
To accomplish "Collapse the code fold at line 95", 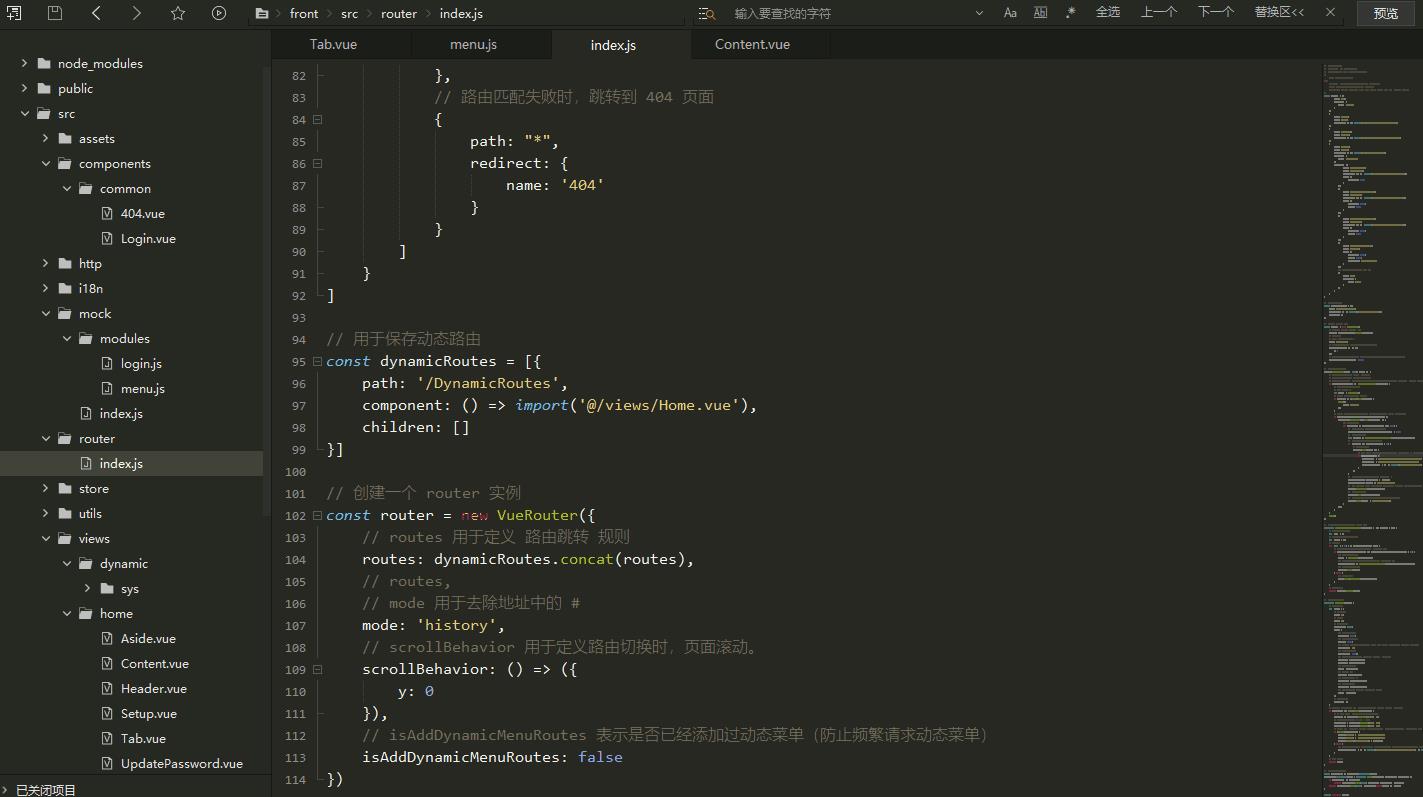I will coord(318,361).
